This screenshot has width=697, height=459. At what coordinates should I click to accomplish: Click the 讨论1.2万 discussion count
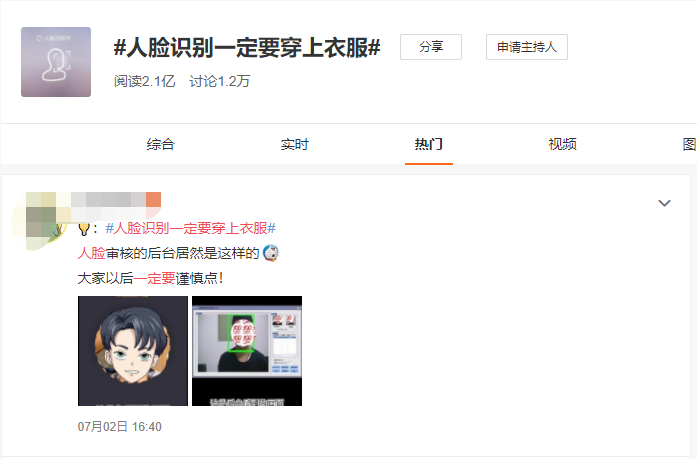pos(220,81)
